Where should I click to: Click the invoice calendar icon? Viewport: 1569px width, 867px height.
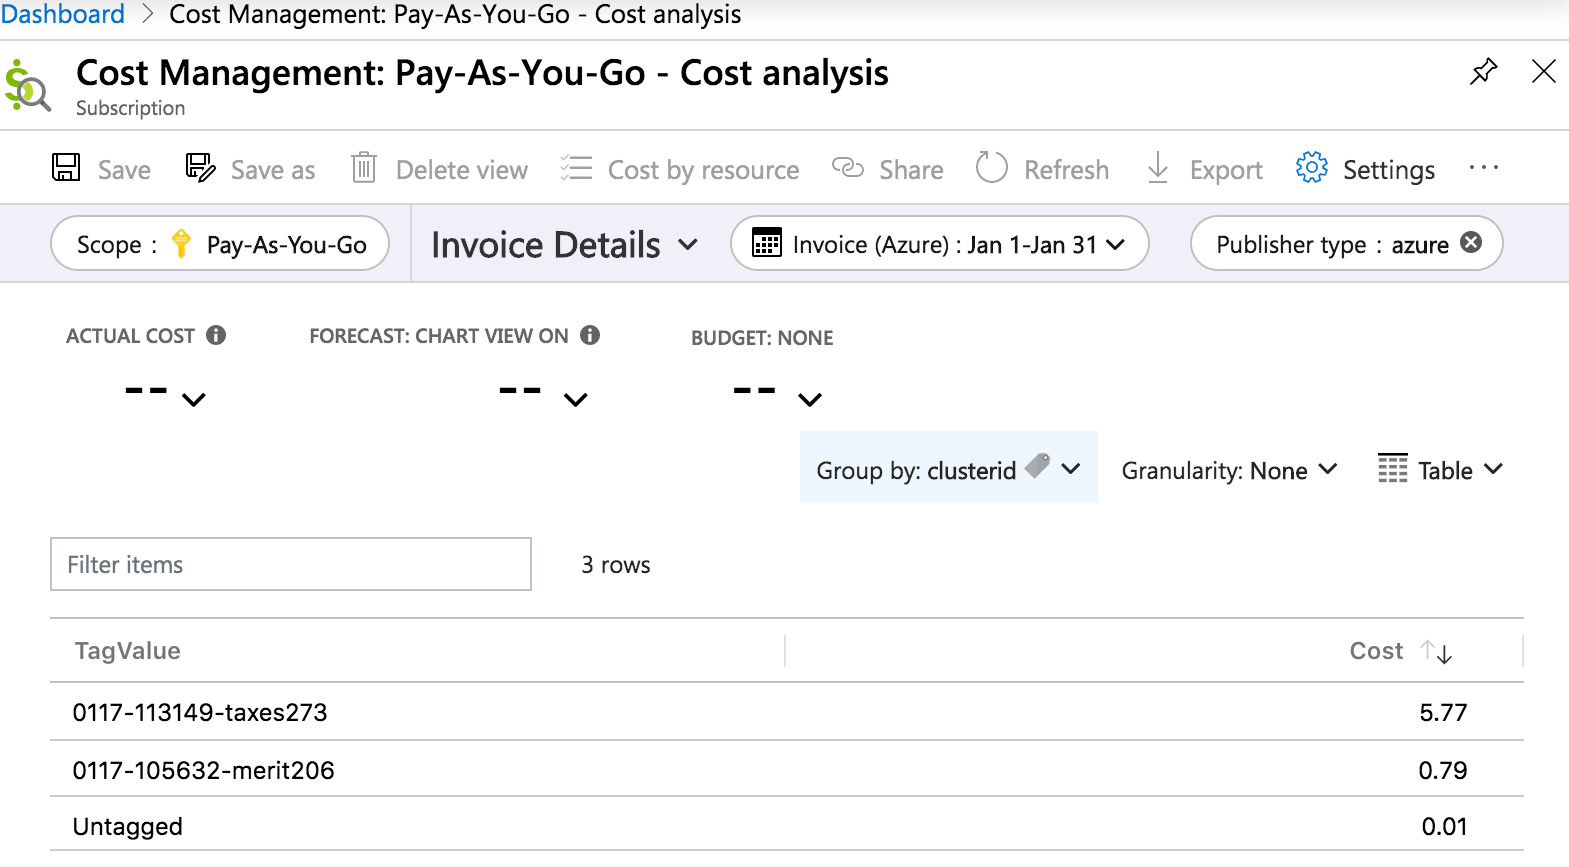[767, 243]
